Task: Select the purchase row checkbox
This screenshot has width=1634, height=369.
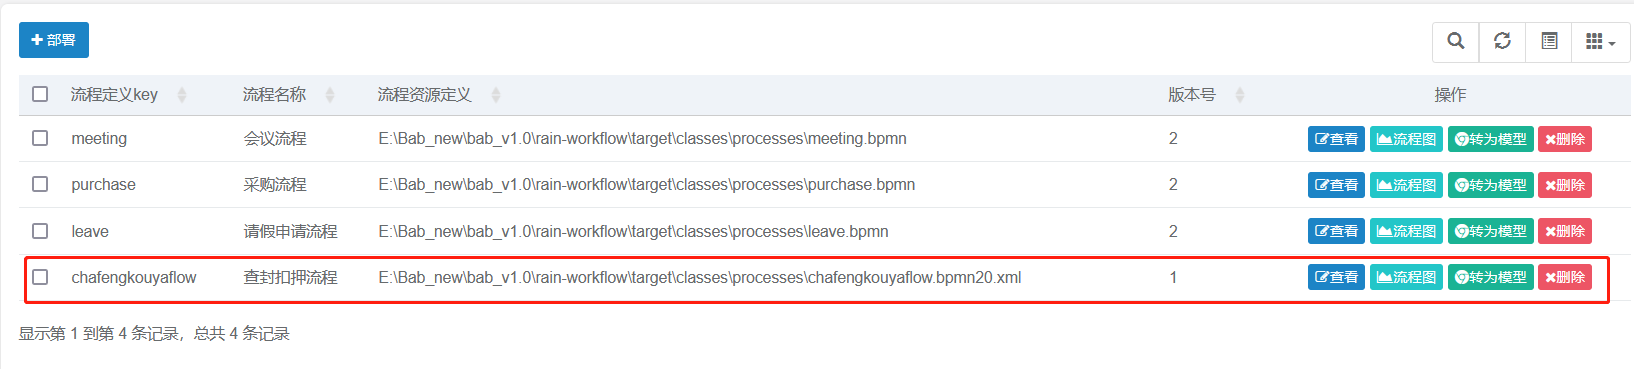Action: [x=40, y=184]
